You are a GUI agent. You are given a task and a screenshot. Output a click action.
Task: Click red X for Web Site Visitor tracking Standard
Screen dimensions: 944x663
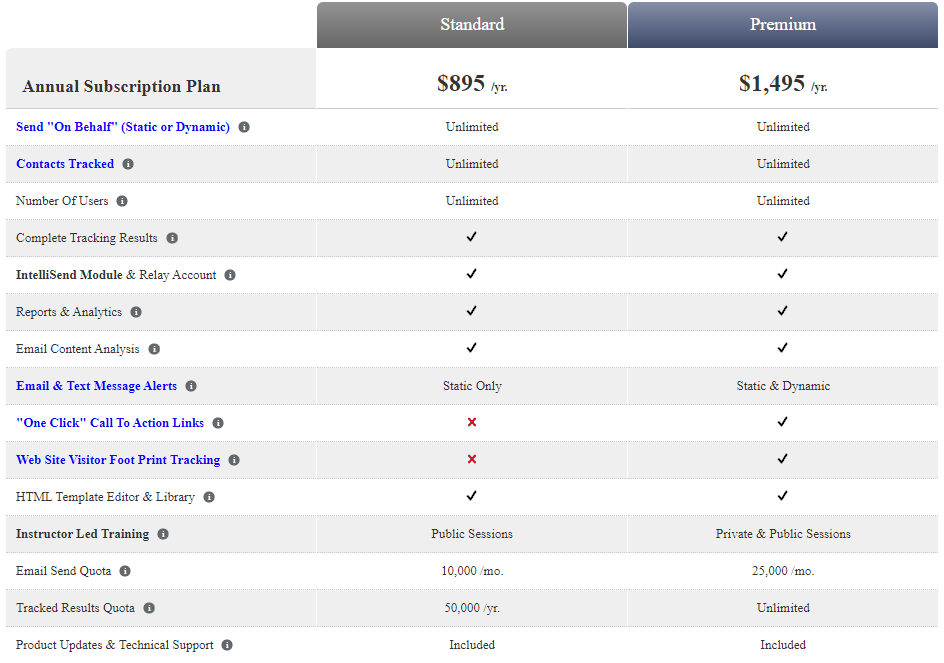click(472, 459)
